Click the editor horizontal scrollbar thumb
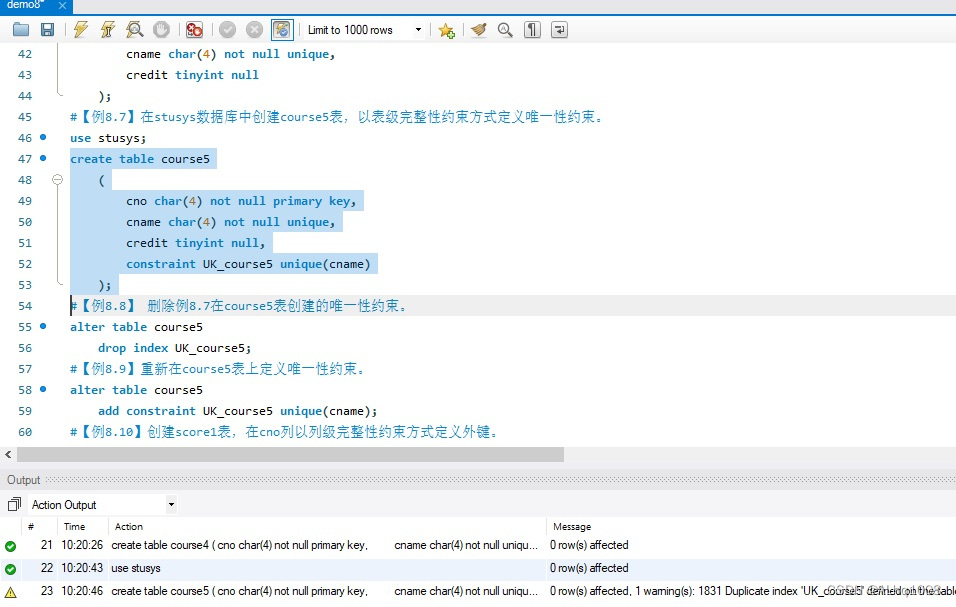This screenshot has width=956, height=607. coord(290,455)
